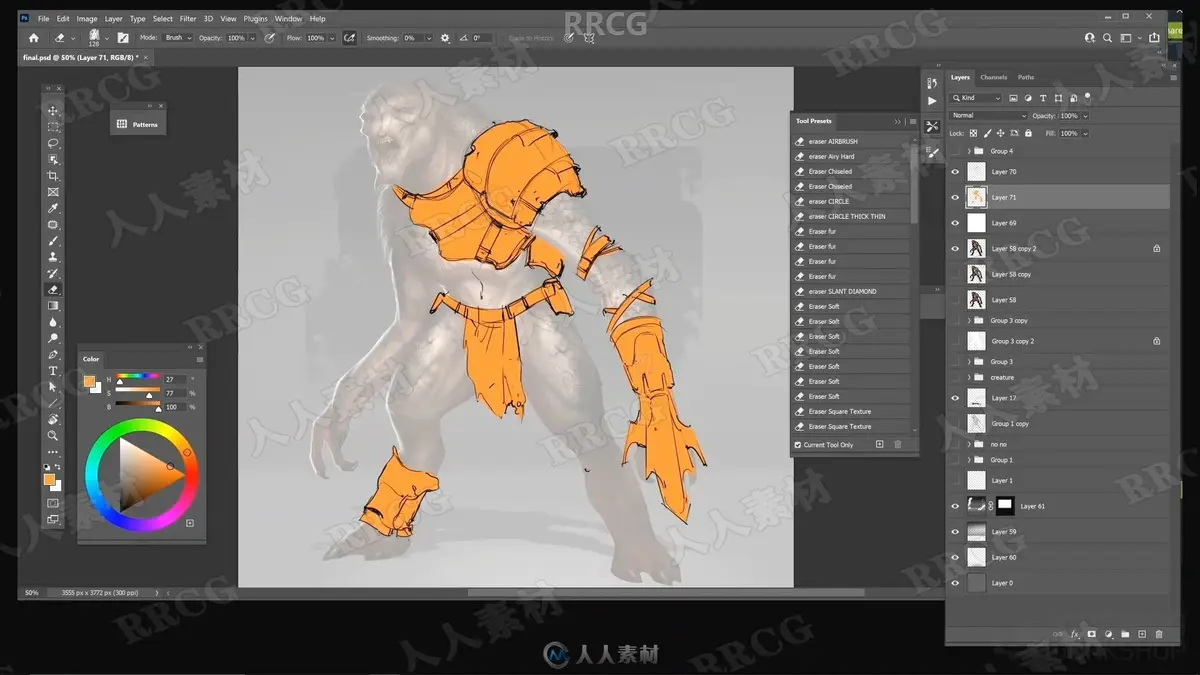Viewport: 1200px width, 675px height.
Task: Select the Clone Stamp tool
Action: click(x=53, y=257)
